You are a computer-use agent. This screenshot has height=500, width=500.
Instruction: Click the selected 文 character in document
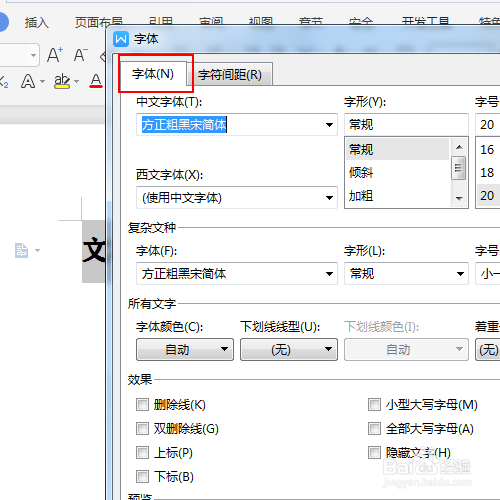(94, 251)
